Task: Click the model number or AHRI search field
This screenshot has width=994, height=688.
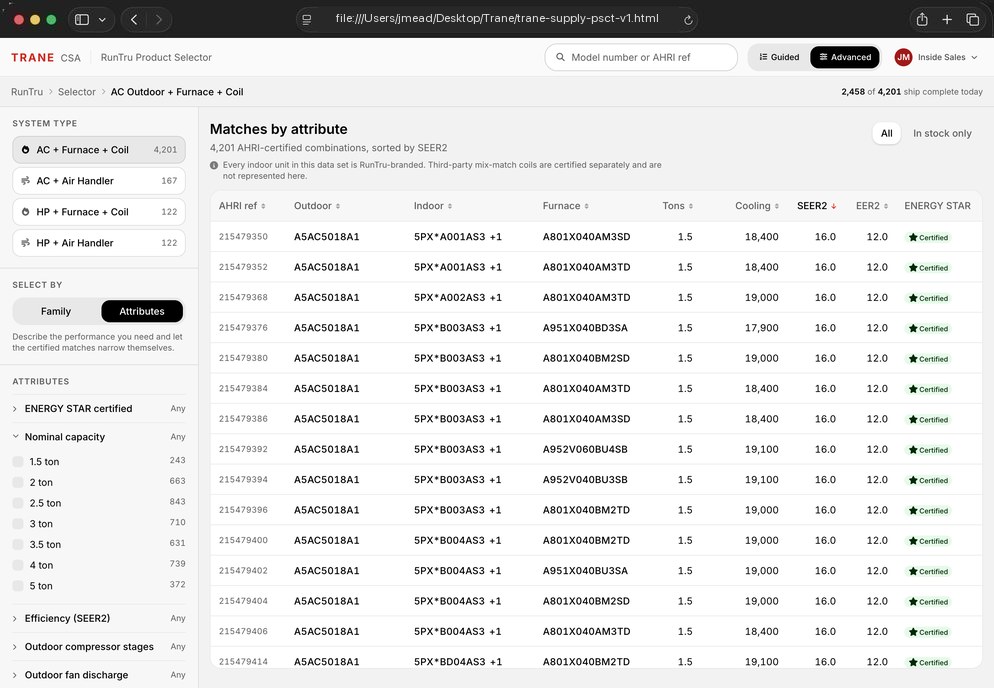Action: point(641,57)
